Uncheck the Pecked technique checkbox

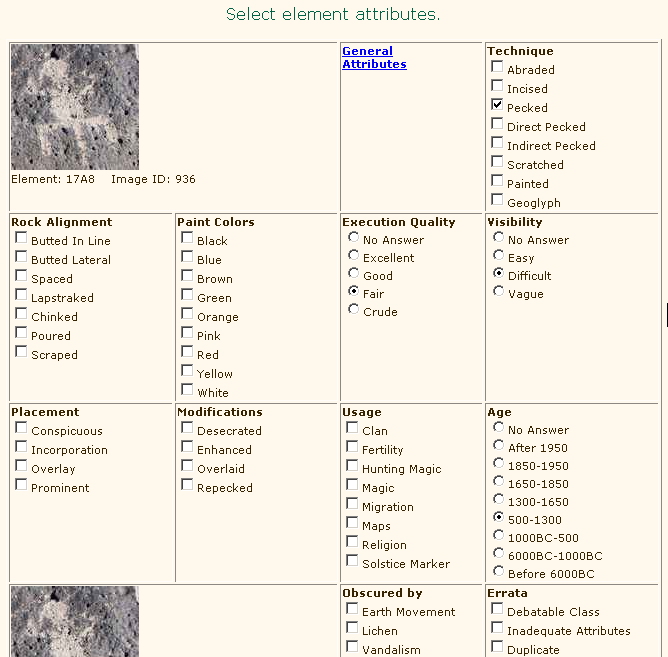coord(497,105)
